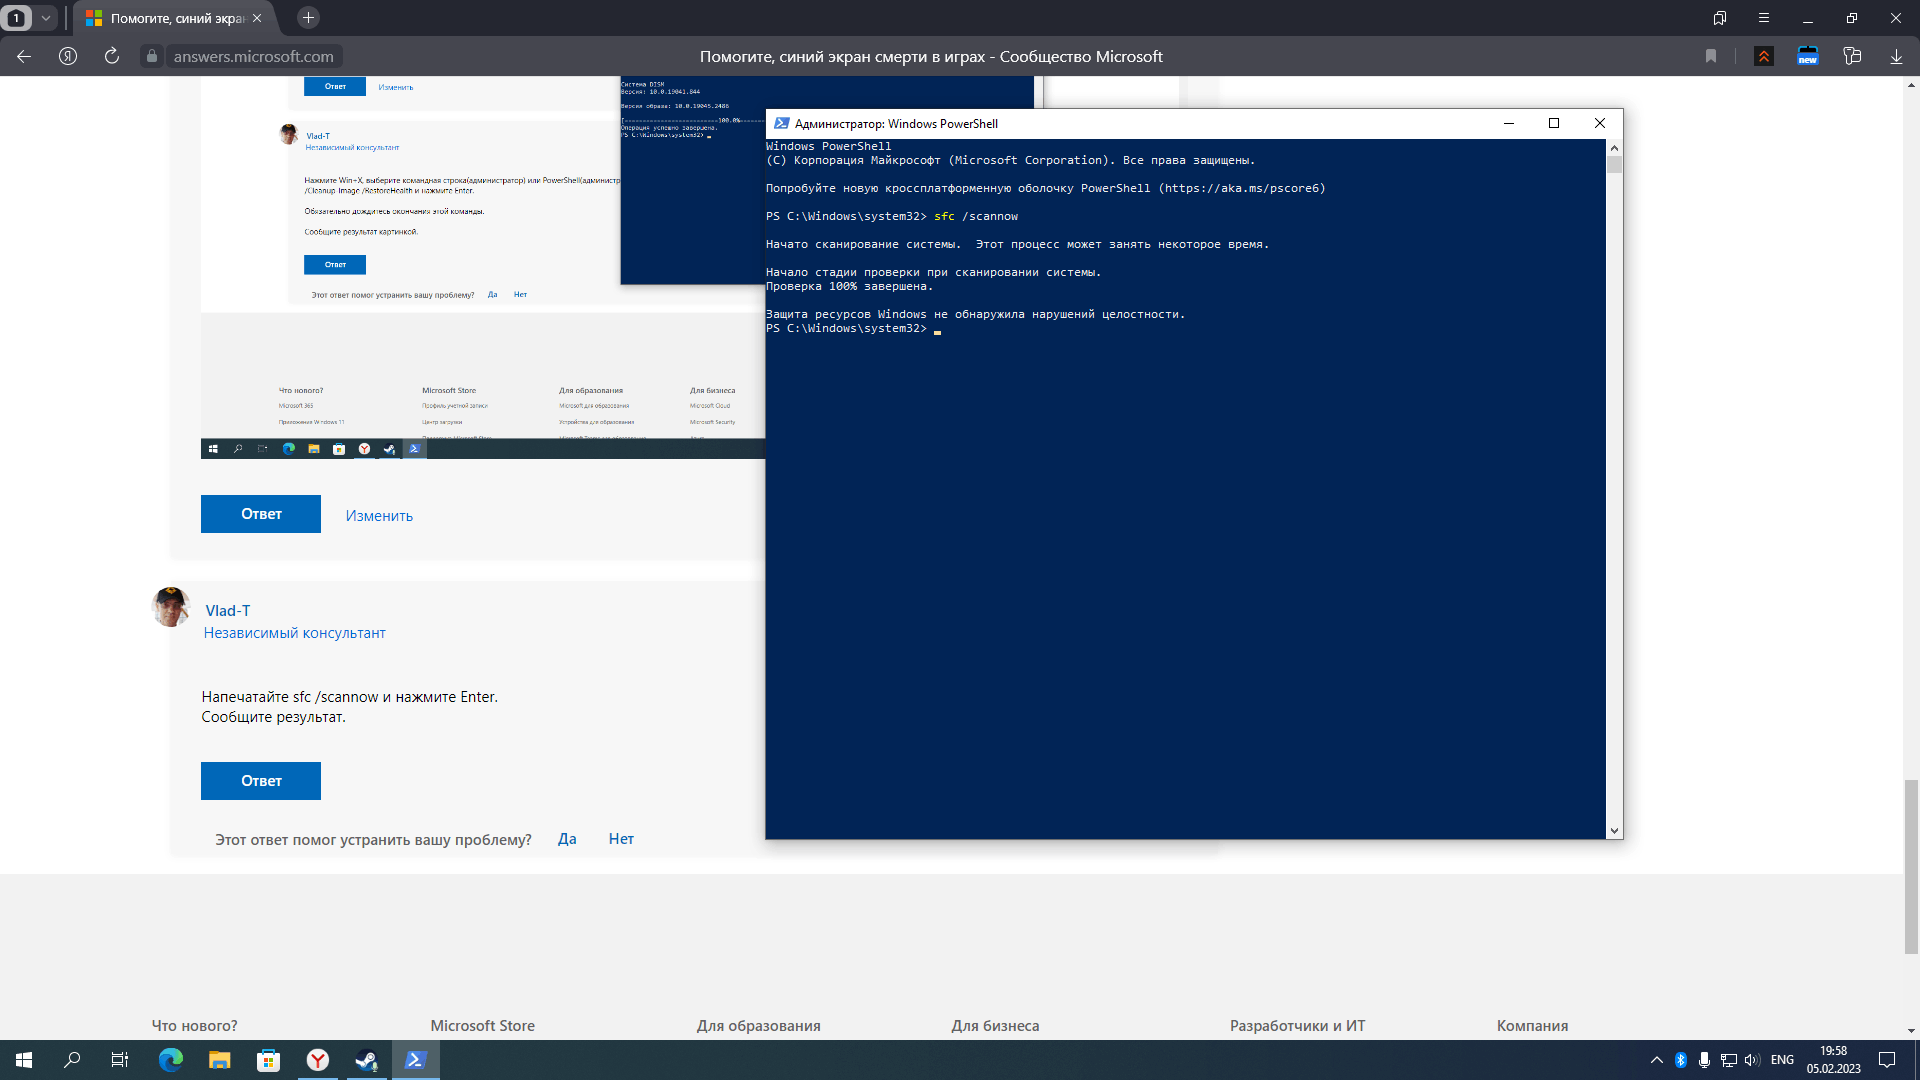This screenshot has height=1080, width=1920.
Task: Click embedded screenshot image in the post
Action: pyautogui.click(x=483, y=270)
